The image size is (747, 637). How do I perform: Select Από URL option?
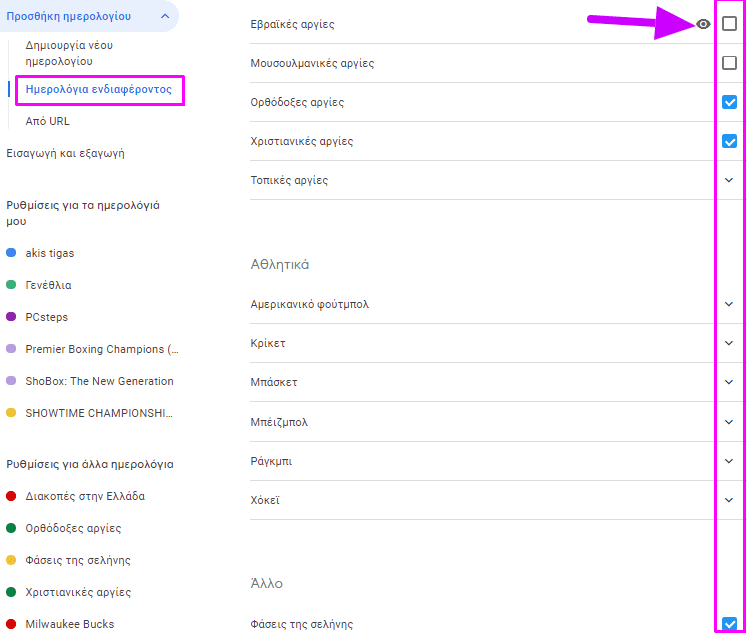click(x=48, y=121)
